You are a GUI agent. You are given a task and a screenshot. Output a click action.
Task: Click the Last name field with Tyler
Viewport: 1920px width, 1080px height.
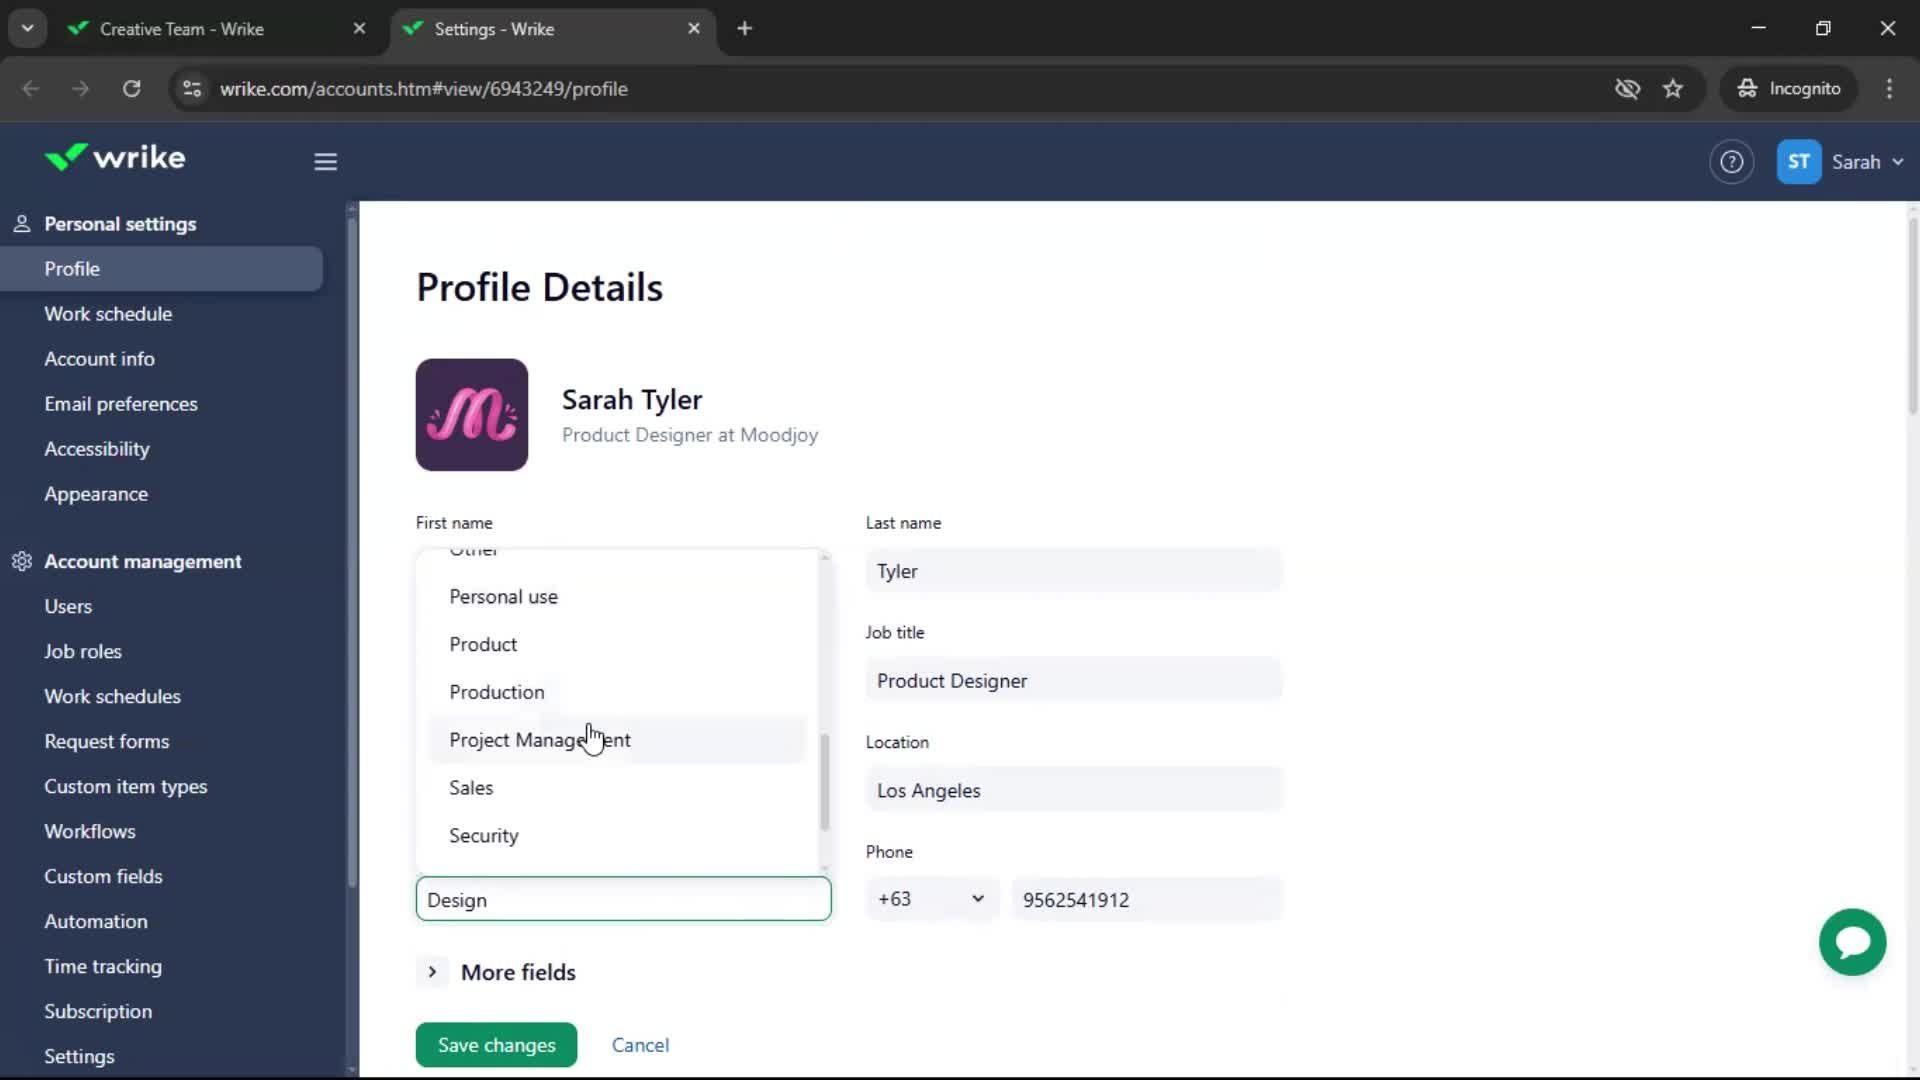(1073, 571)
